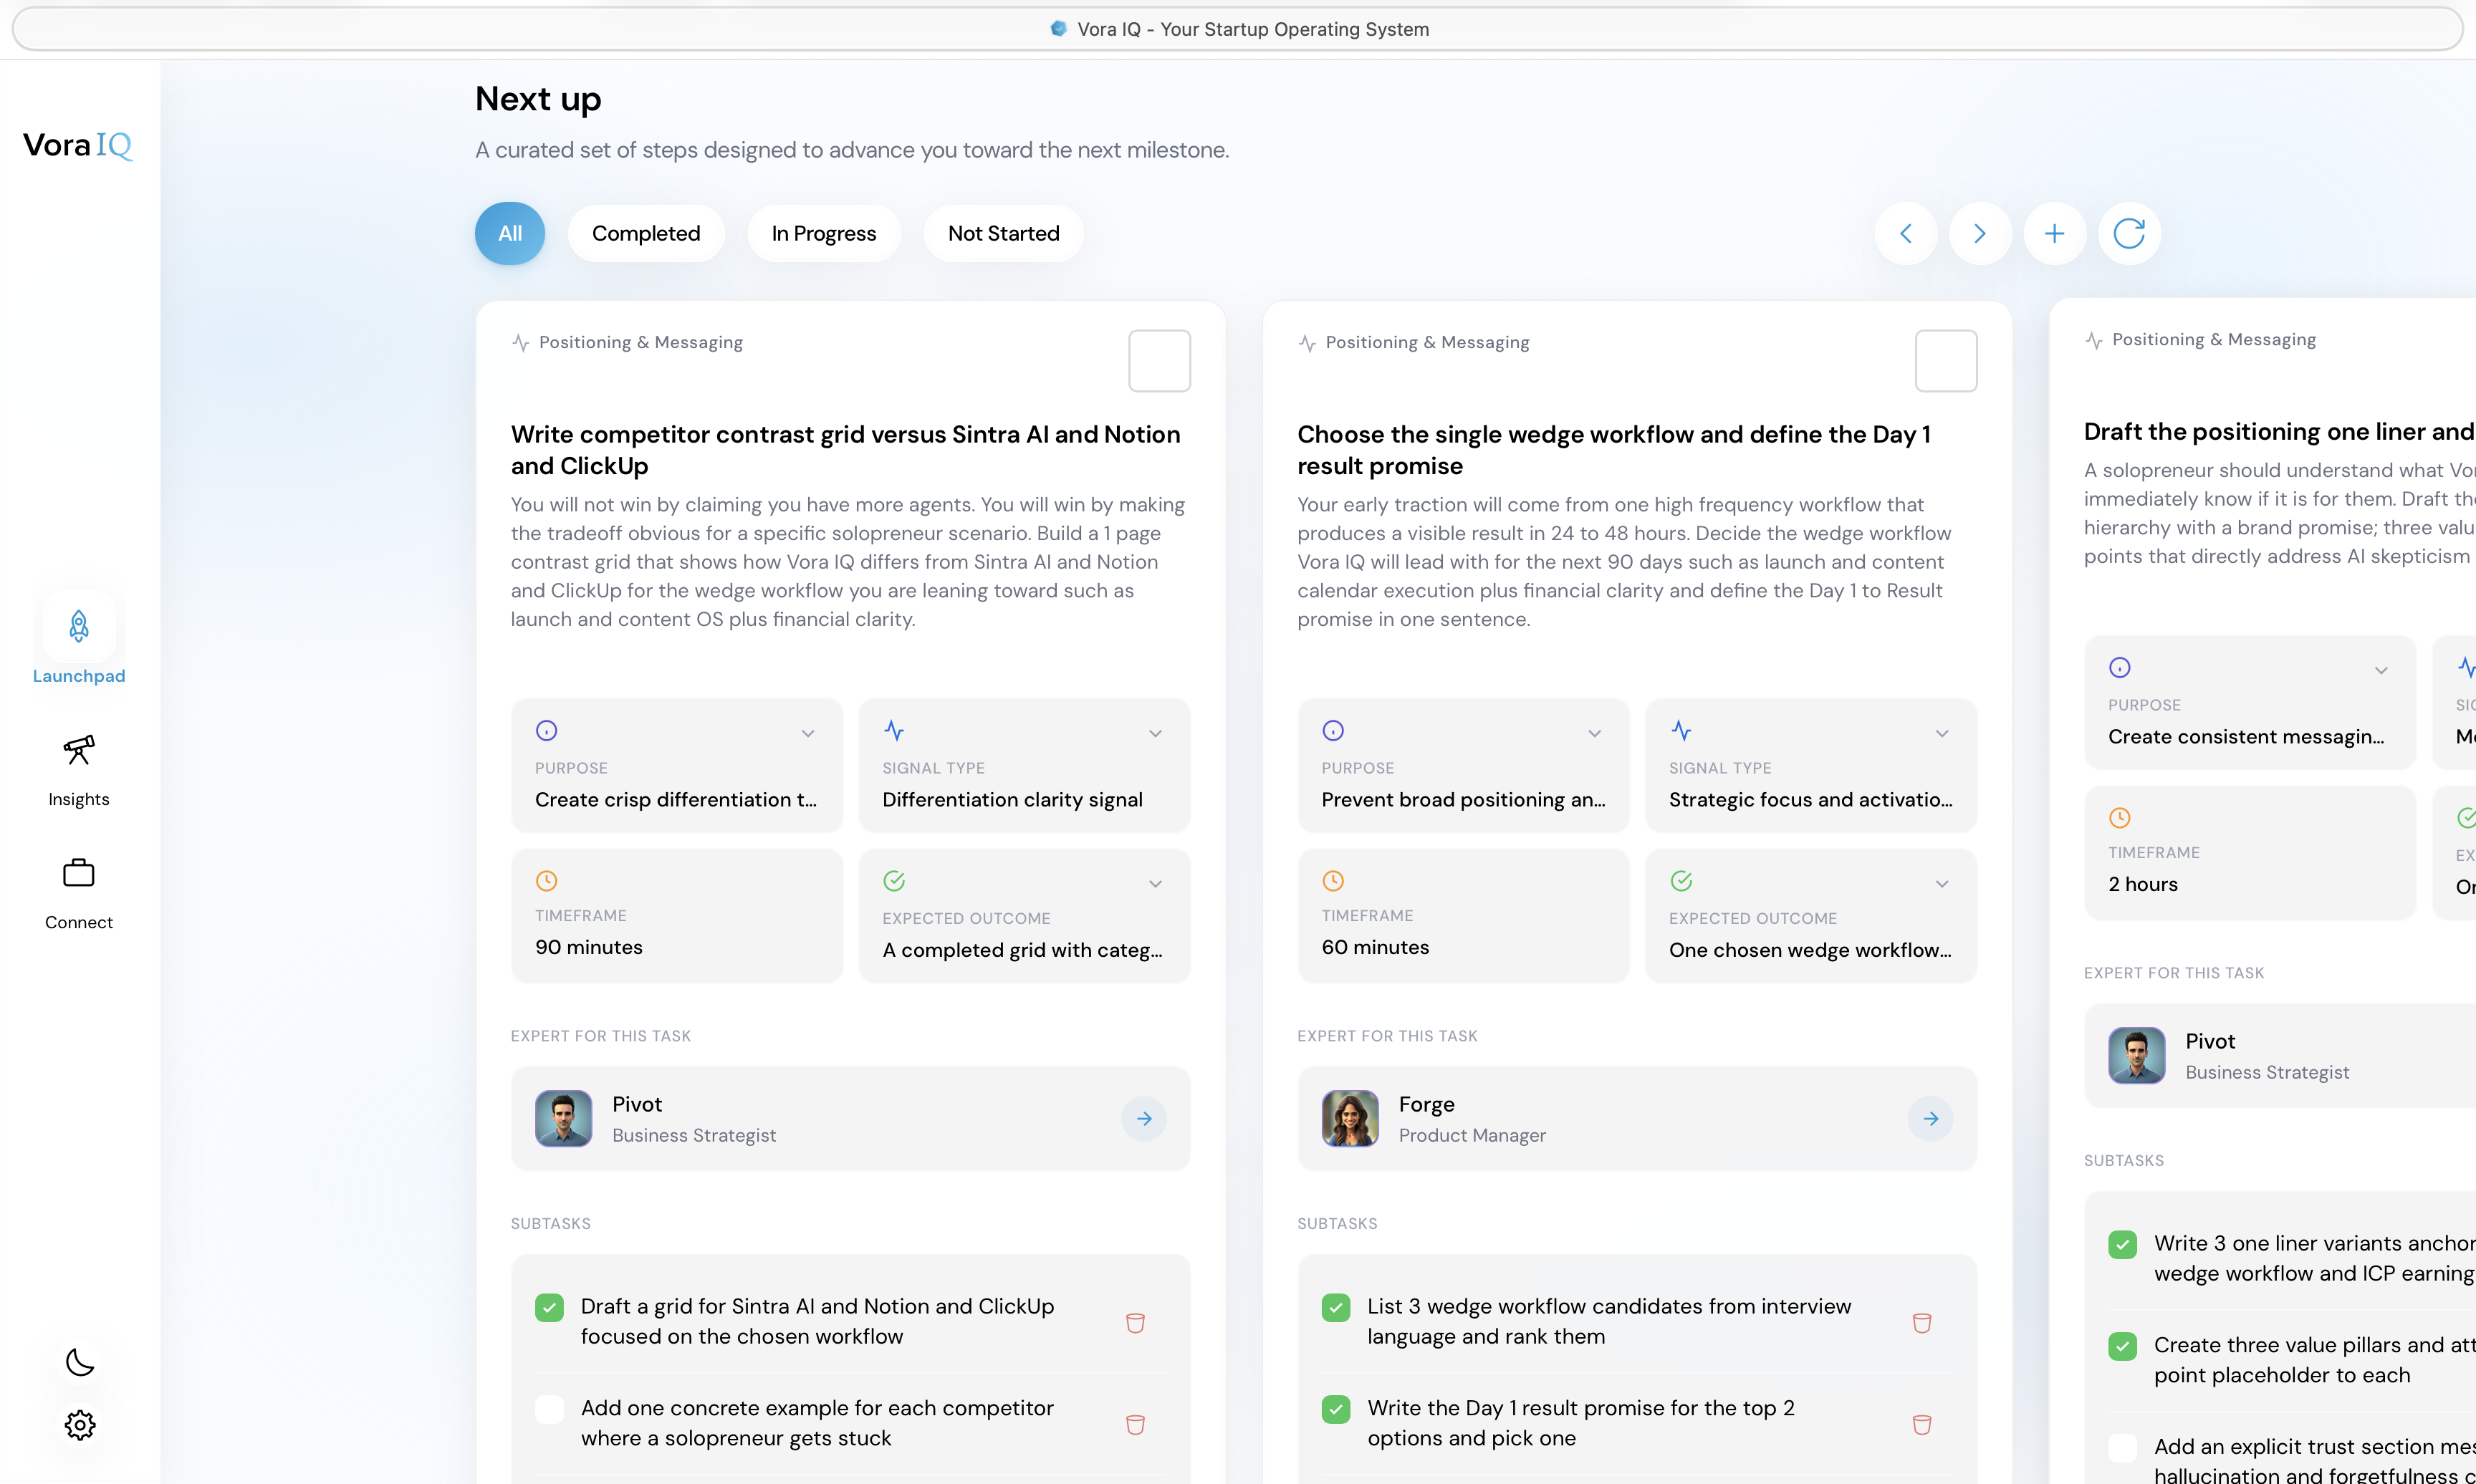Delete the 'Draft a grid for Sintra AI' subtask
This screenshot has height=1484, width=2476.
click(1135, 1322)
